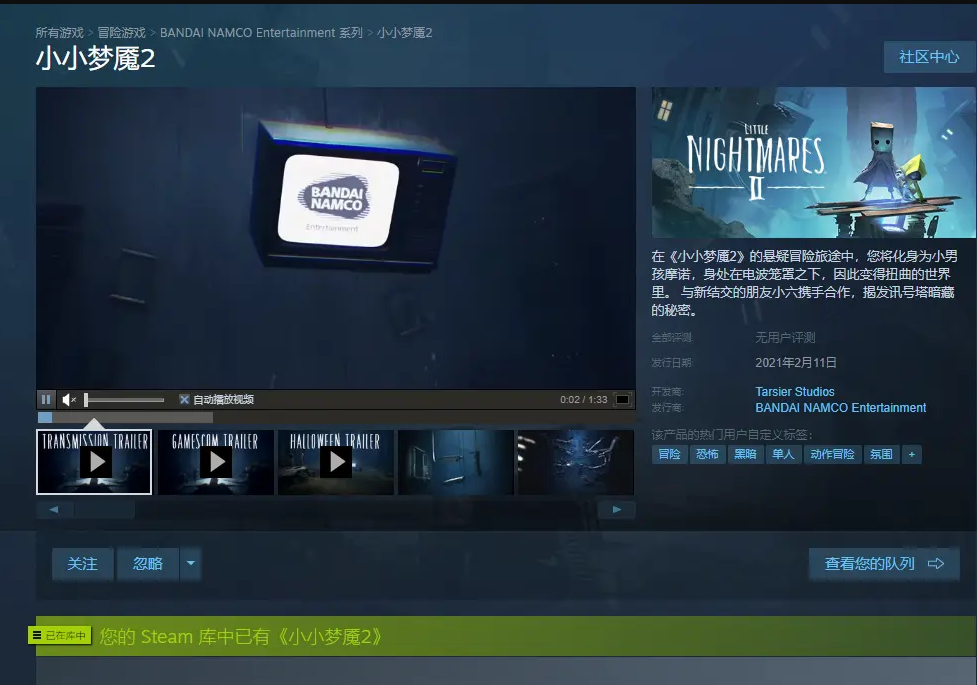
Task: Click right arrow of thumbnail strip
Action: 617,510
